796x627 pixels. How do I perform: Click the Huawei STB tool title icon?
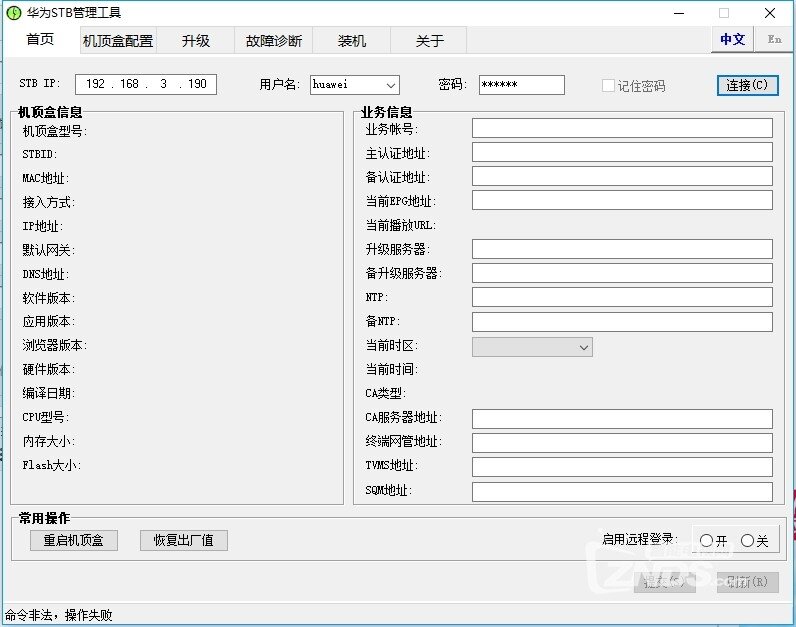tap(13, 13)
